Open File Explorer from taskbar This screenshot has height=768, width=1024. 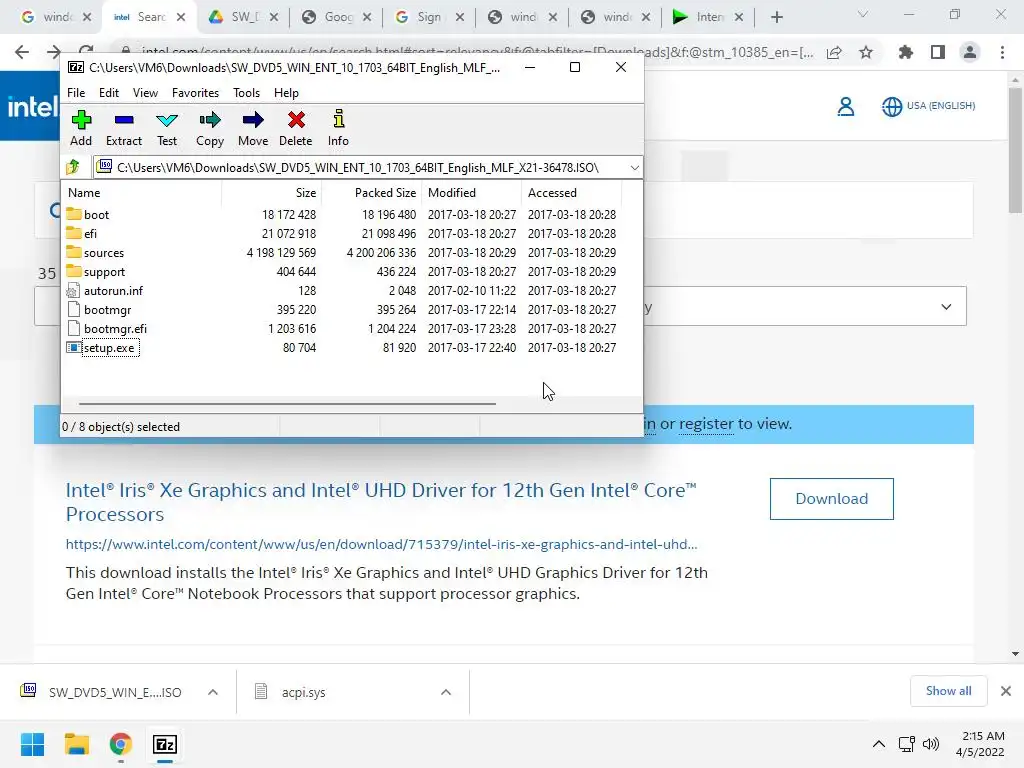tap(76, 744)
